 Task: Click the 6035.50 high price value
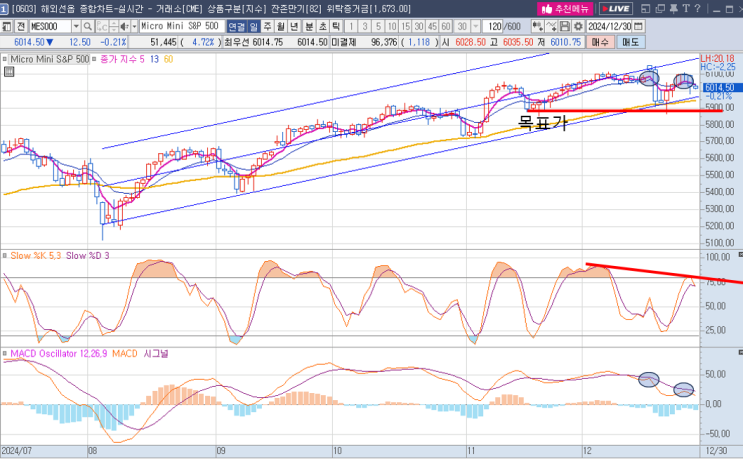[518, 42]
